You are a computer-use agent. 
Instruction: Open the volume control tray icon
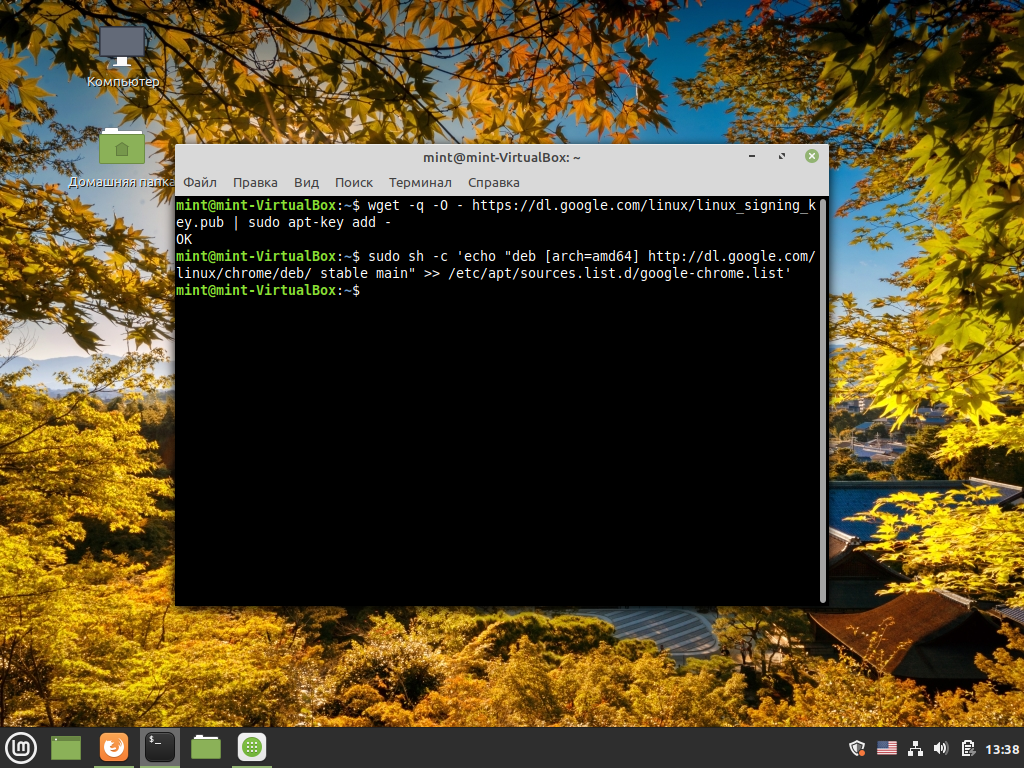point(941,748)
